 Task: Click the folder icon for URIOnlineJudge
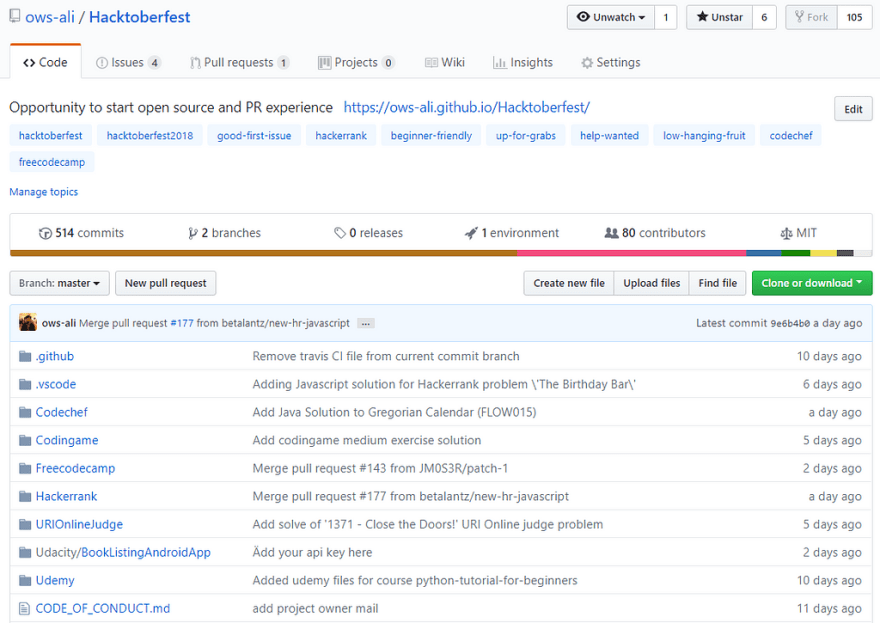25,525
